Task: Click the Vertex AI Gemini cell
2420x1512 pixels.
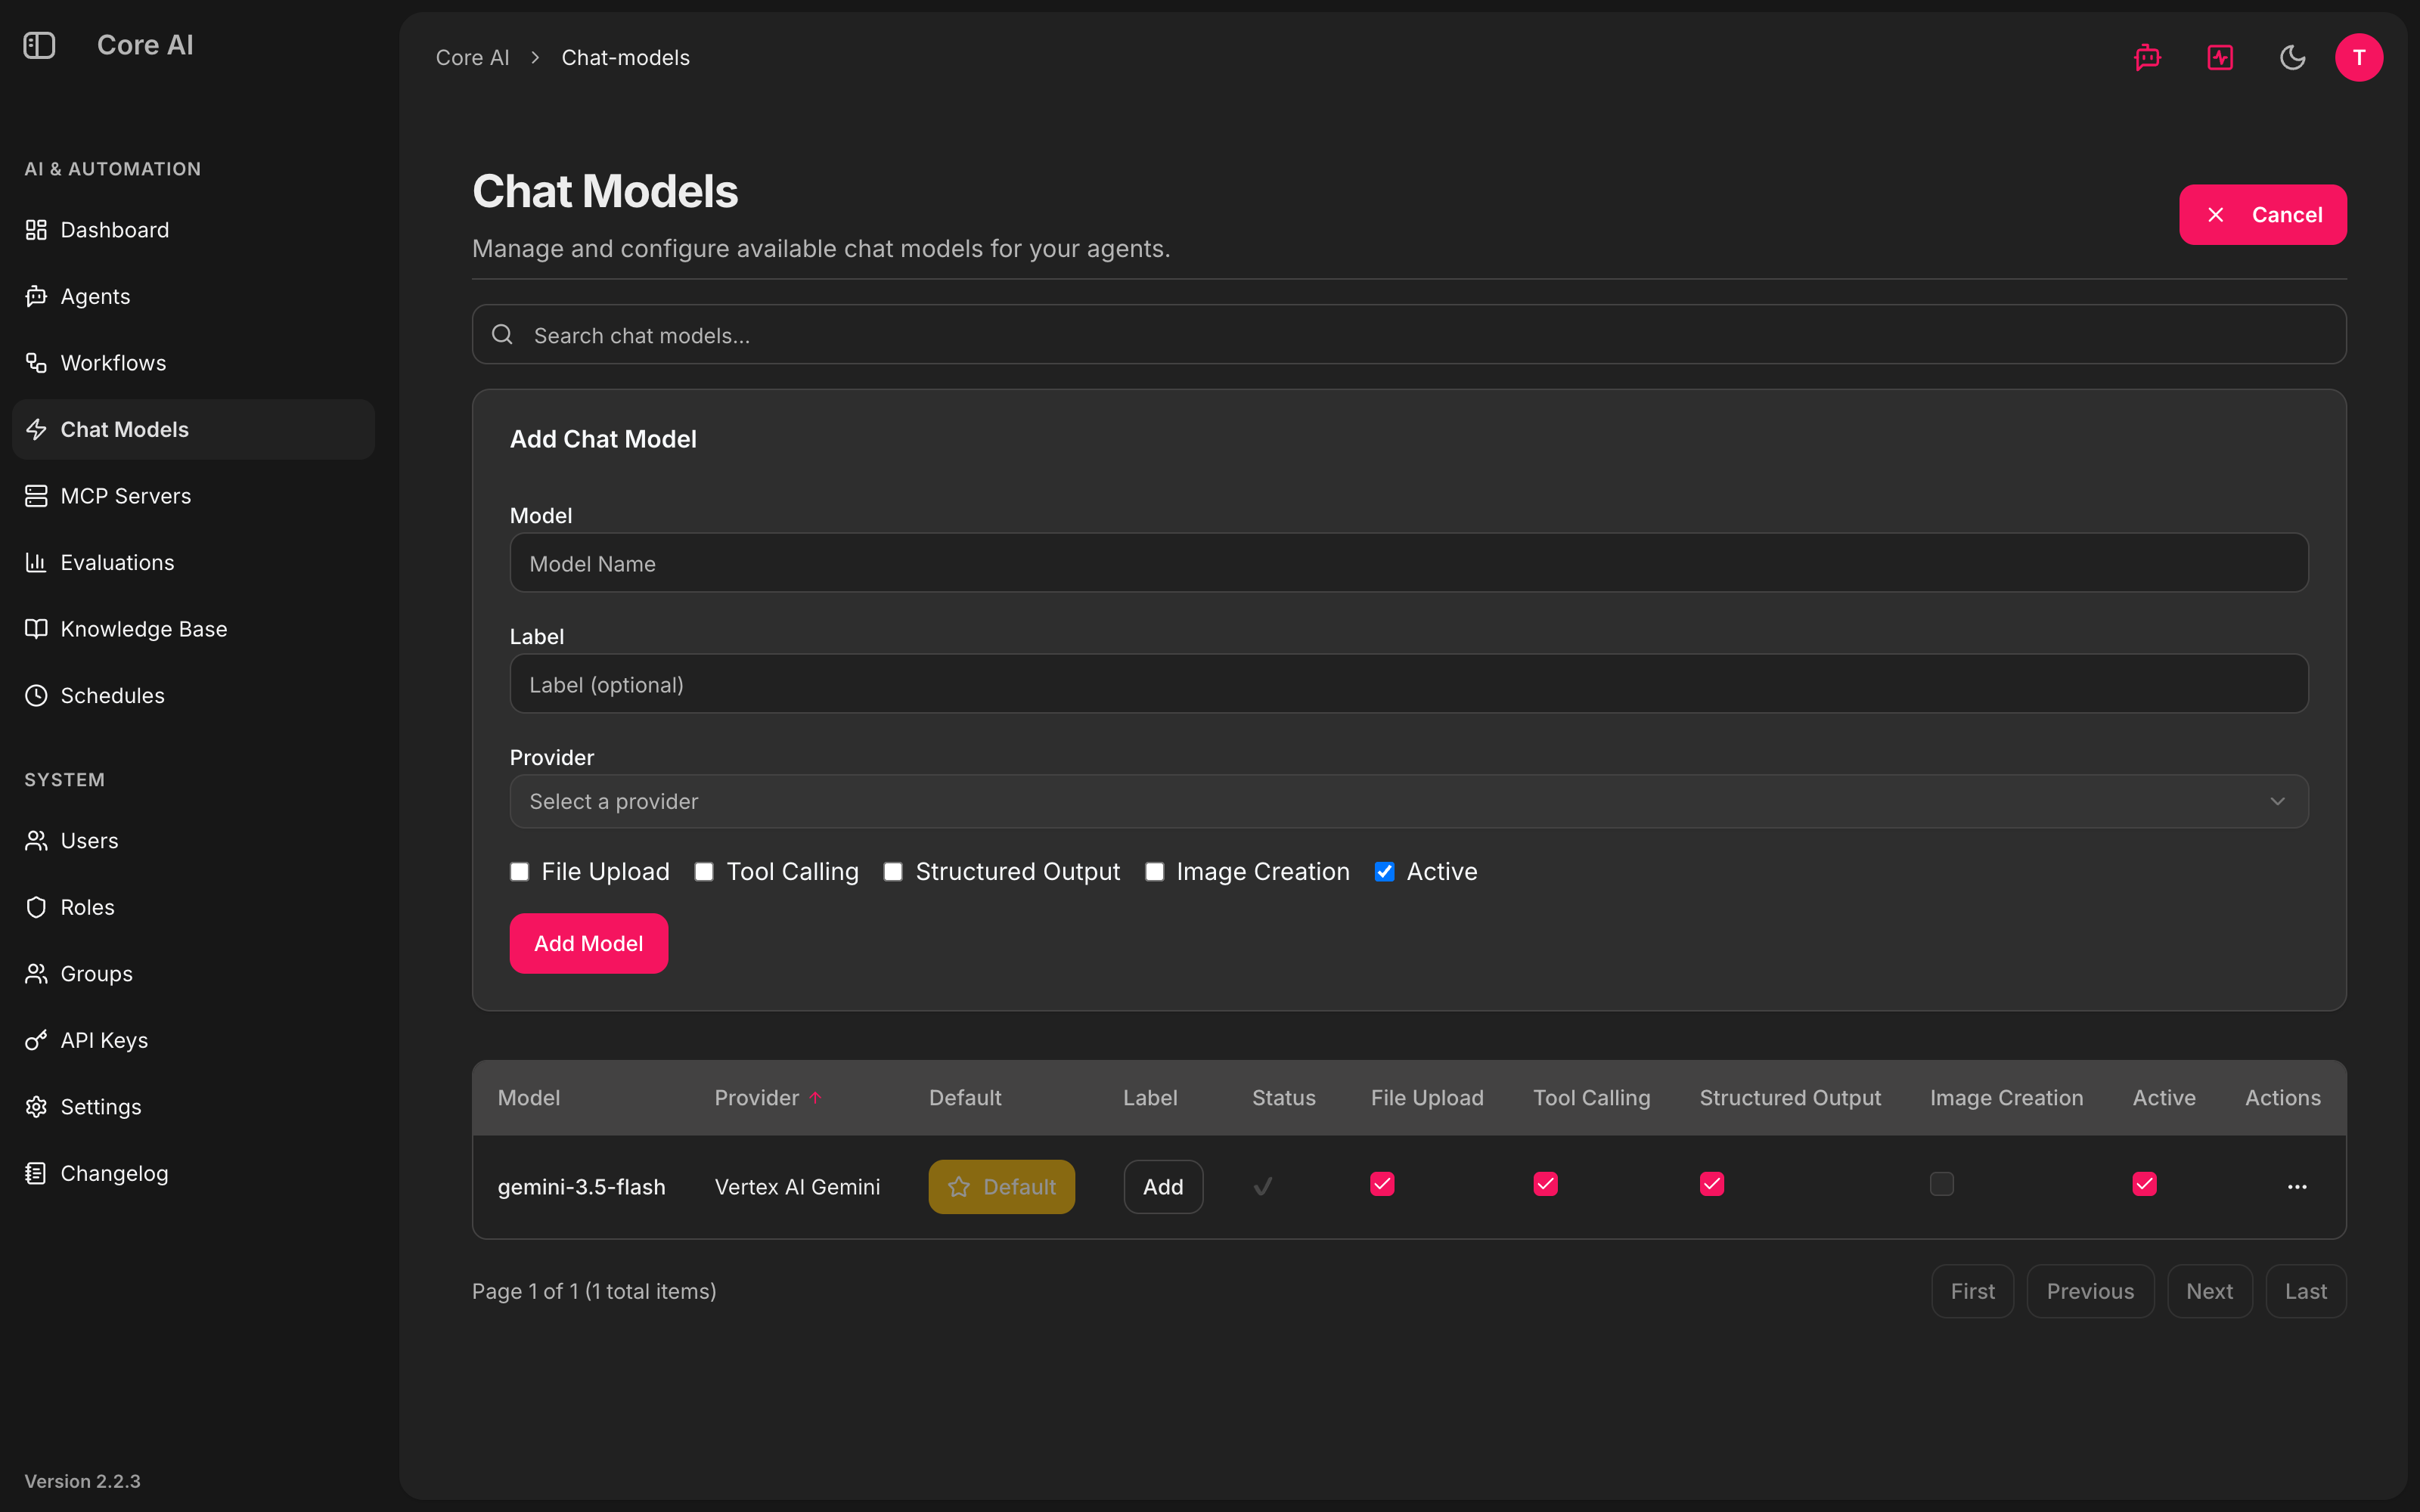Action: tap(797, 1186)
